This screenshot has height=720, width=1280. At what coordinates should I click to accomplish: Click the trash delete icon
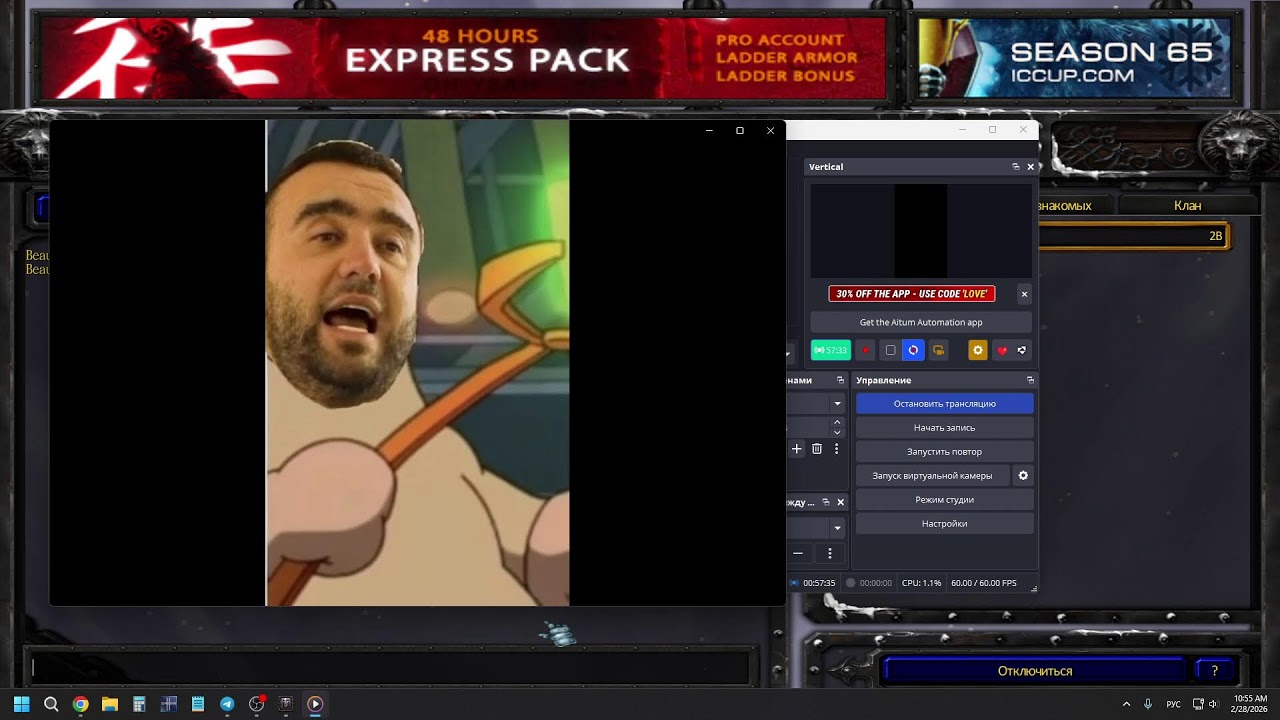click(817, 449)
